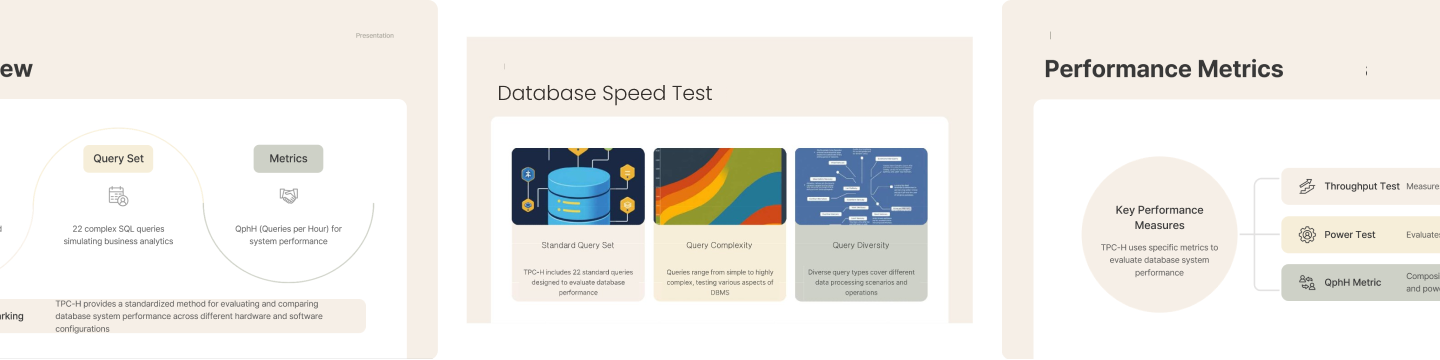Open the database cylinder image
The height and width of the screenshot is (360, 1440).
(578, 186)
